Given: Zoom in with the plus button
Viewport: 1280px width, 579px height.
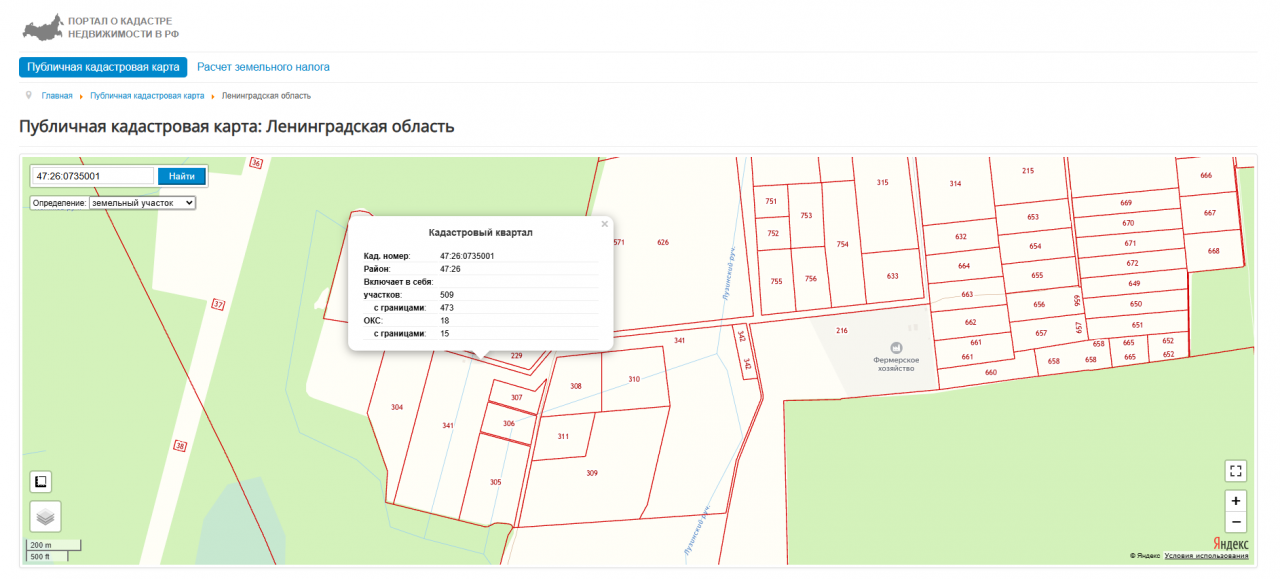Looking at the screenshot, I should [1236, 501].
